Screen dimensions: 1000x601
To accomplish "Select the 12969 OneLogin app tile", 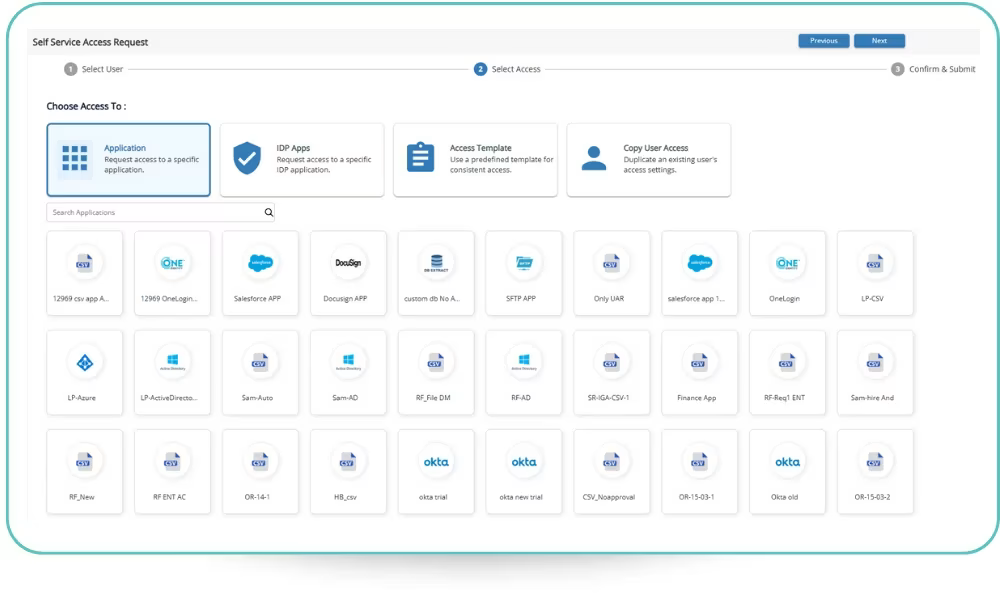I will click(172, 273).
